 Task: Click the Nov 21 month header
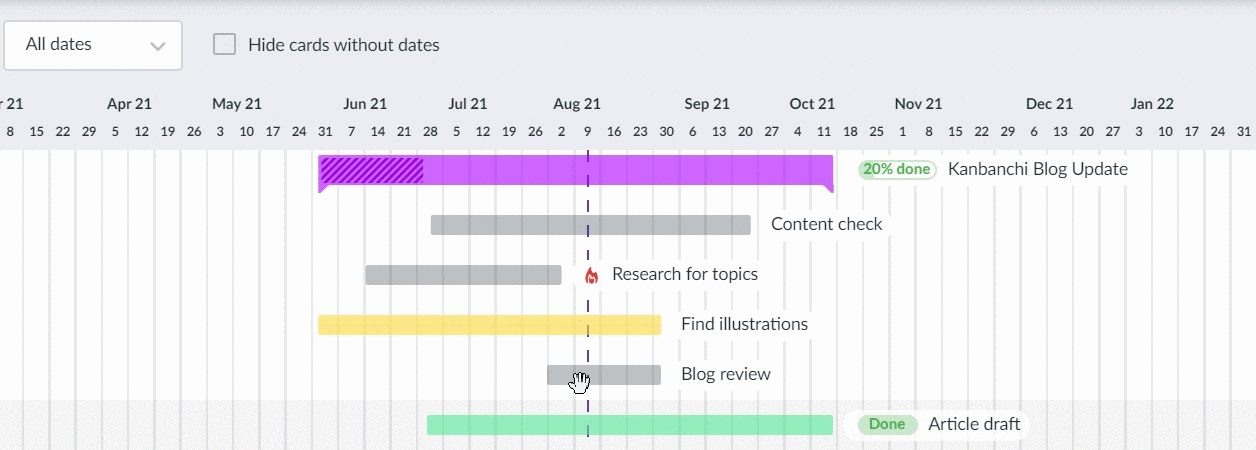(919, 104)
